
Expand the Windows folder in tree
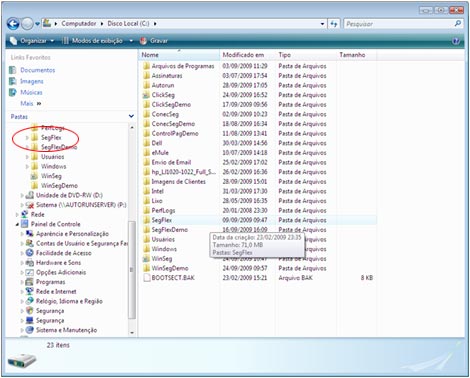tap(27, 166)
